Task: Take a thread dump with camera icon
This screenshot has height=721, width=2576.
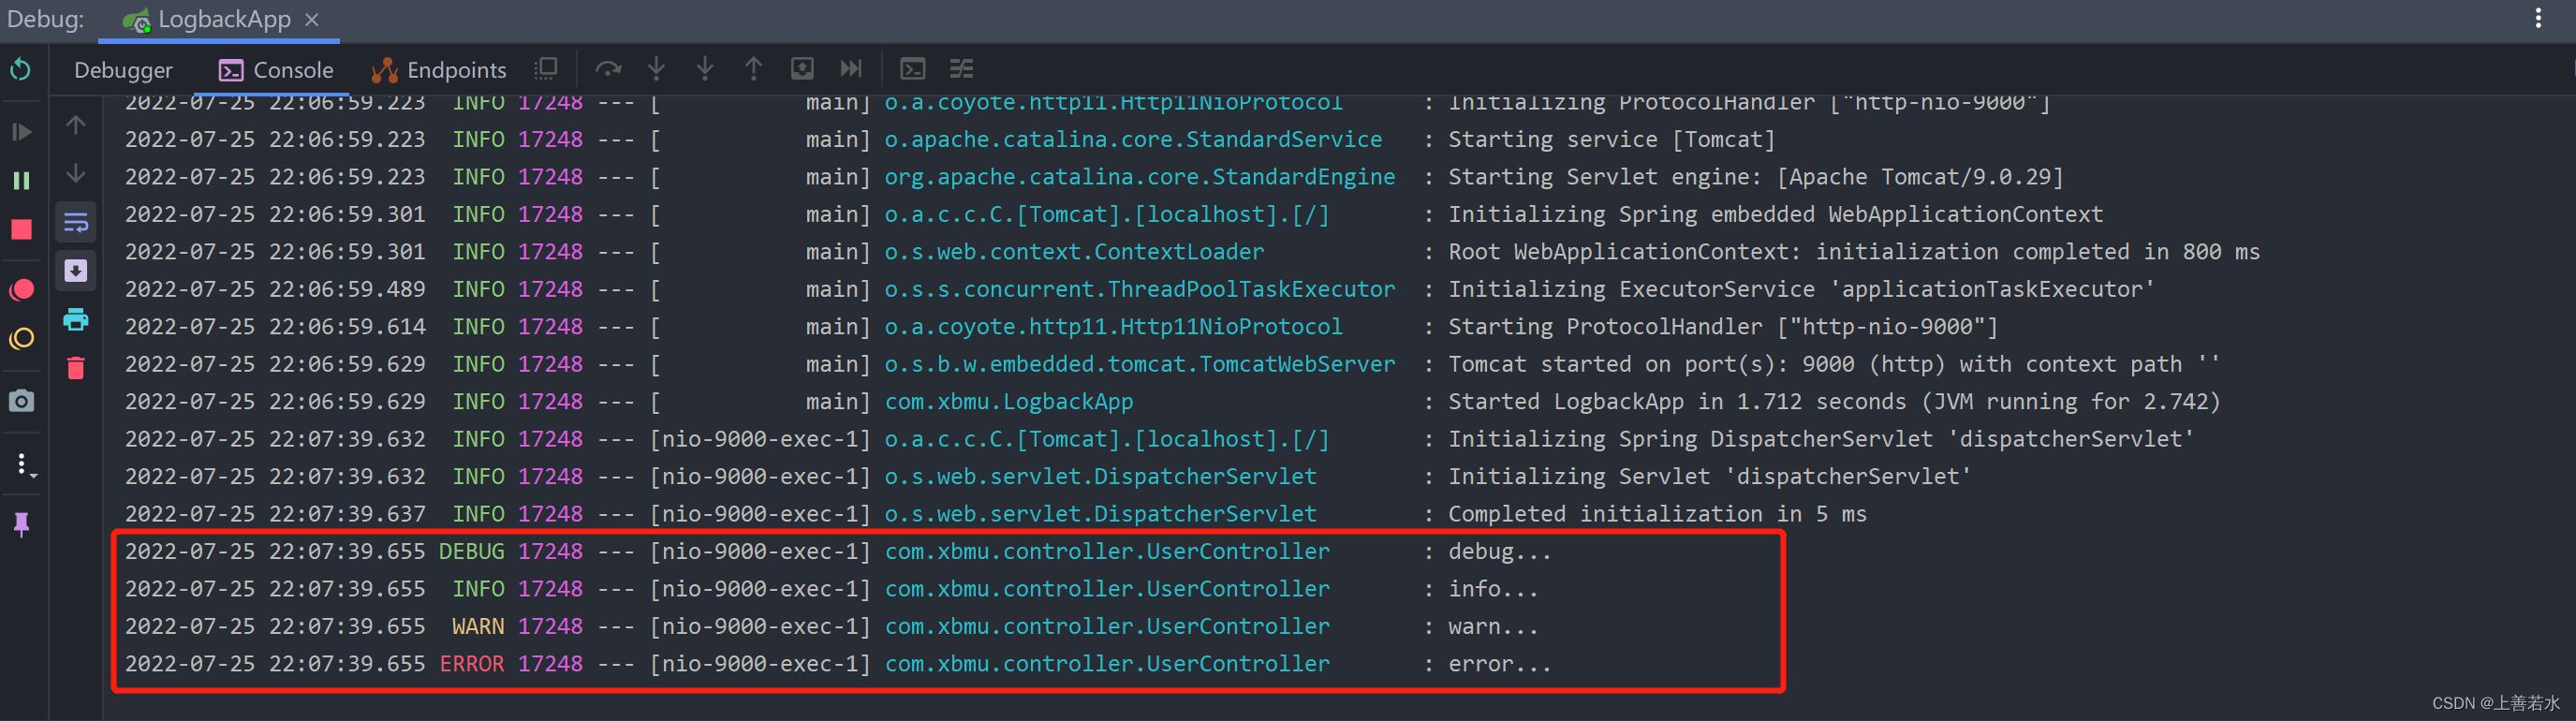Action: point(21,401)
